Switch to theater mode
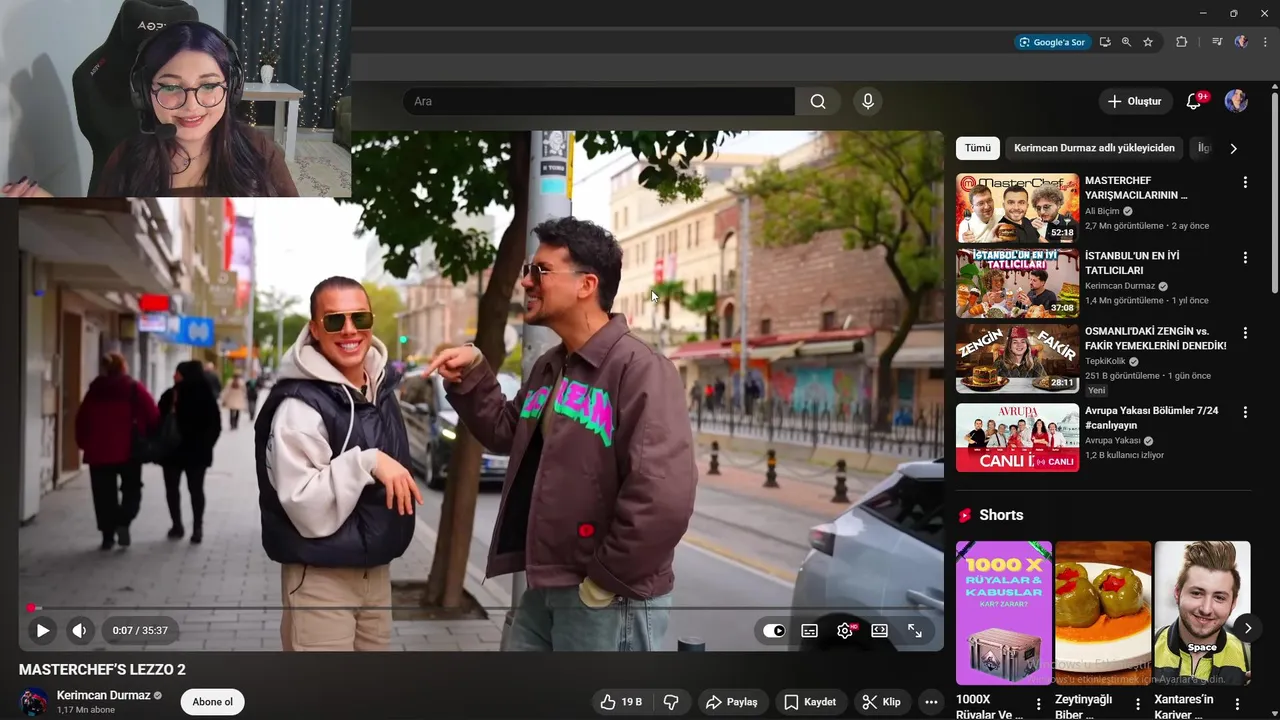Image resolution: width=1280 pixels, height=720 pixels. click(x=880, y=631)
